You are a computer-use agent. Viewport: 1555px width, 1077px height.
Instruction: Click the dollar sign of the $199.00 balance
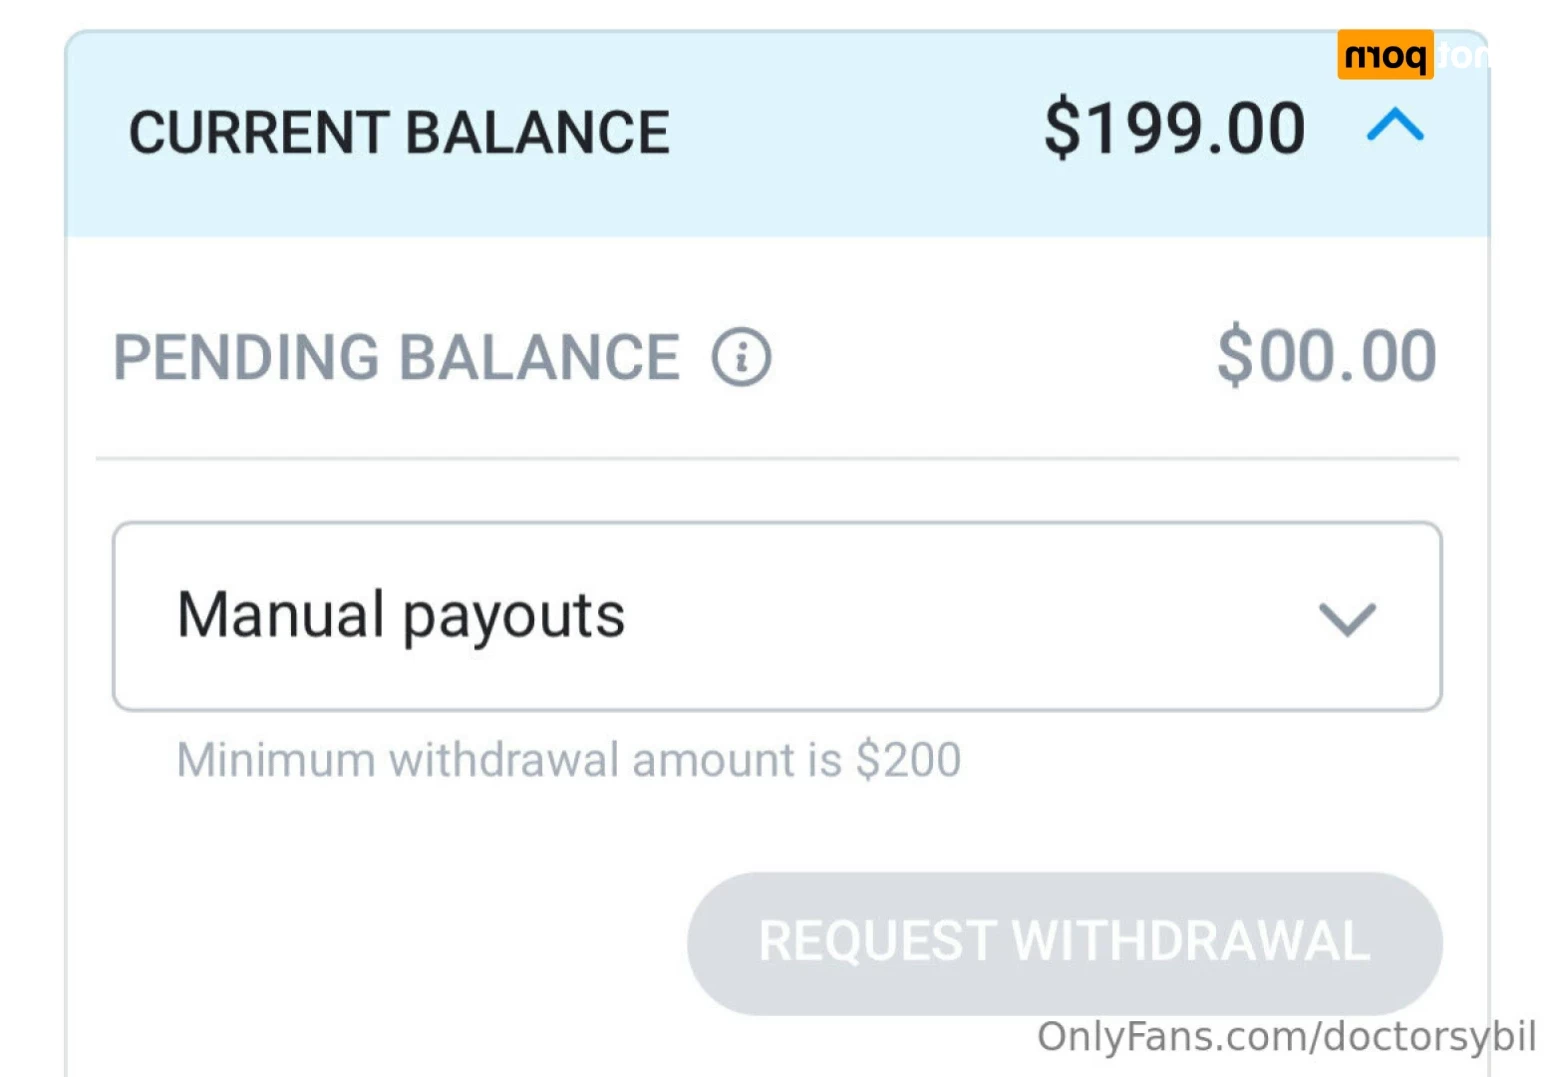[x=1061, y=129]
